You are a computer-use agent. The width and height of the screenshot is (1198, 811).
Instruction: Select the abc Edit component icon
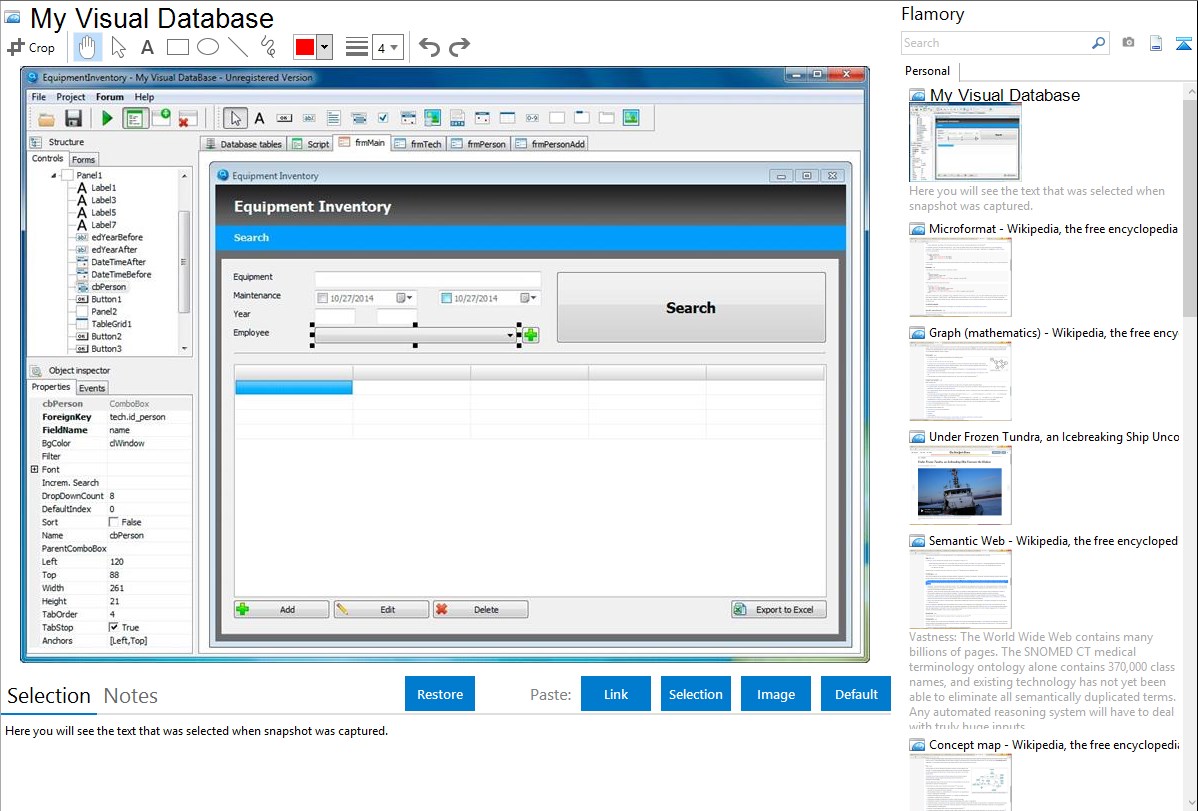(x=309, y=118)
